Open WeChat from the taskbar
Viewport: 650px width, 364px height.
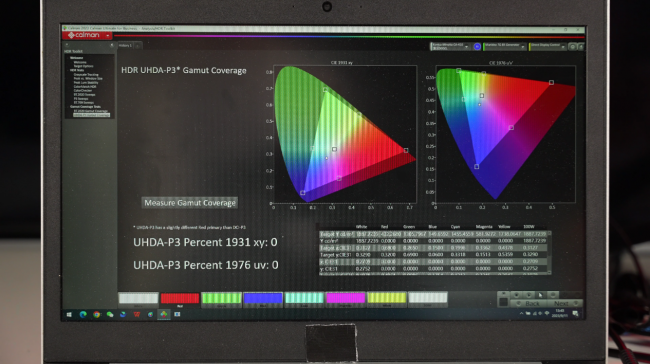110,314
